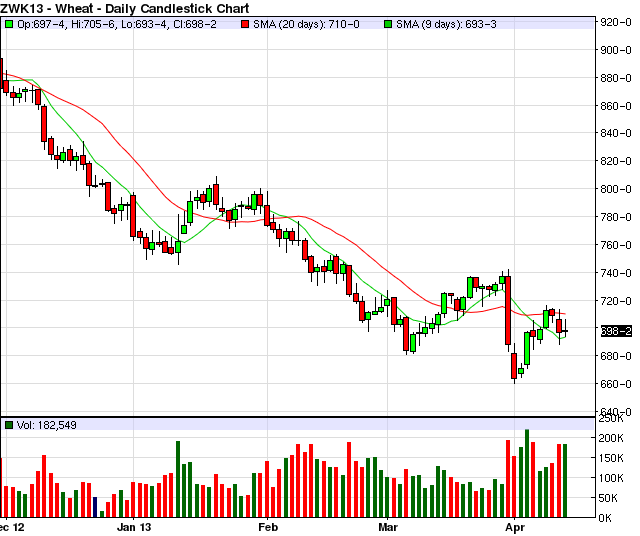Click the '900-0' price axis label
The image size is (640, 536).
click(616, 50)
